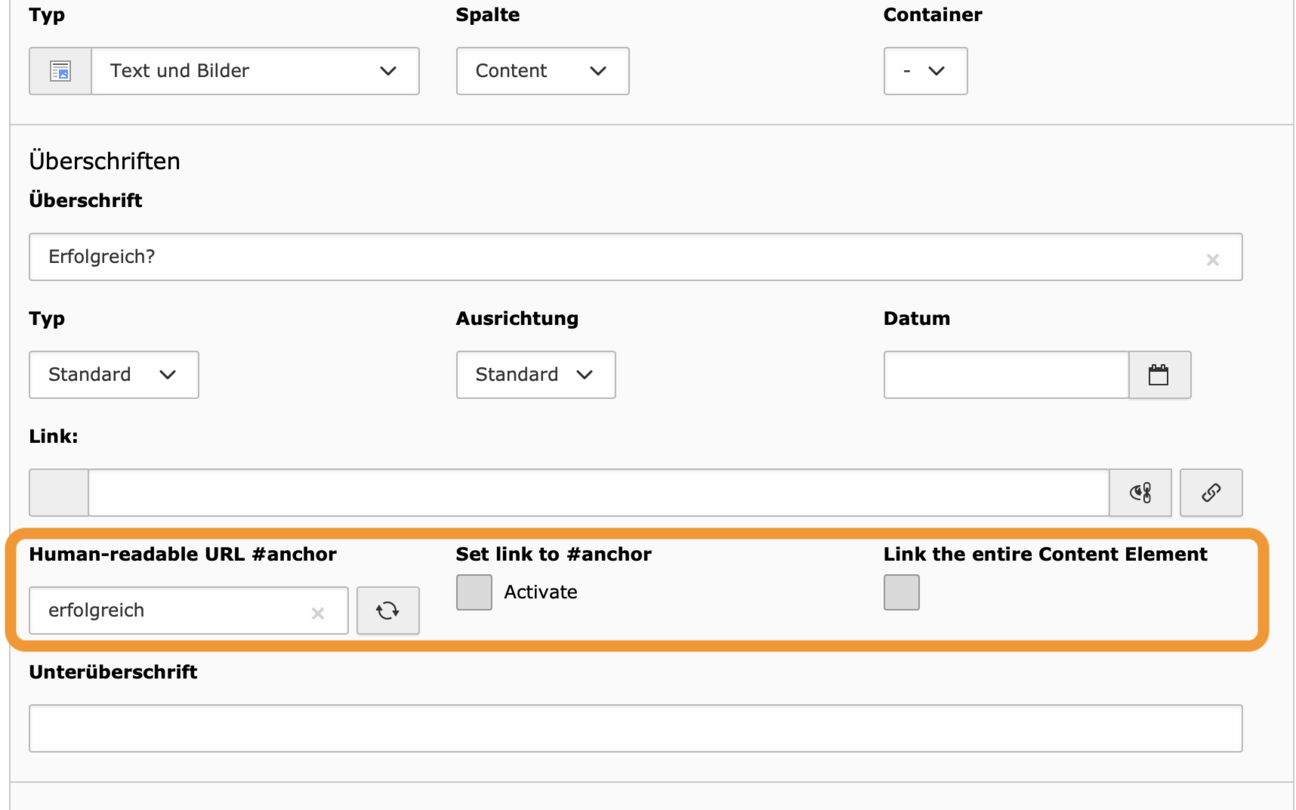Click into the Datum input field
Image resolution: width=1296 pixels, height=810 pixels.
(1006, 375)
